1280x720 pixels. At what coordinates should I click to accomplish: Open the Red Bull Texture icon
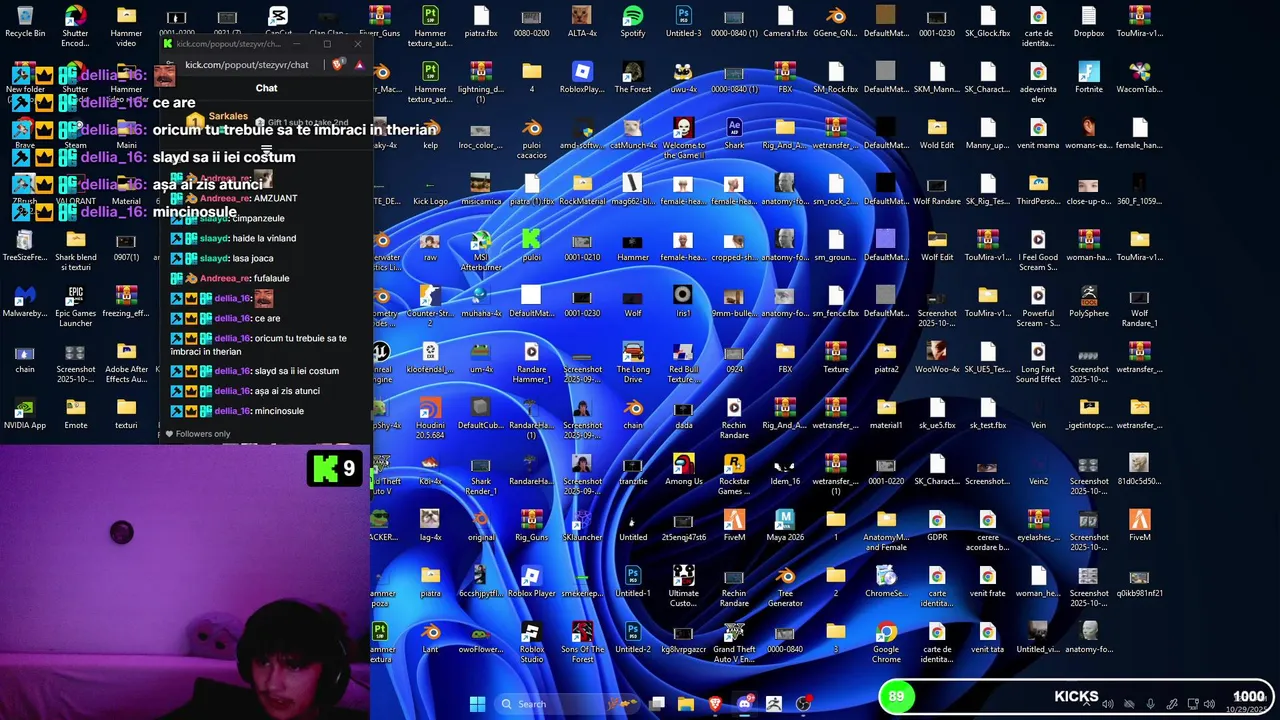point(684,363)
